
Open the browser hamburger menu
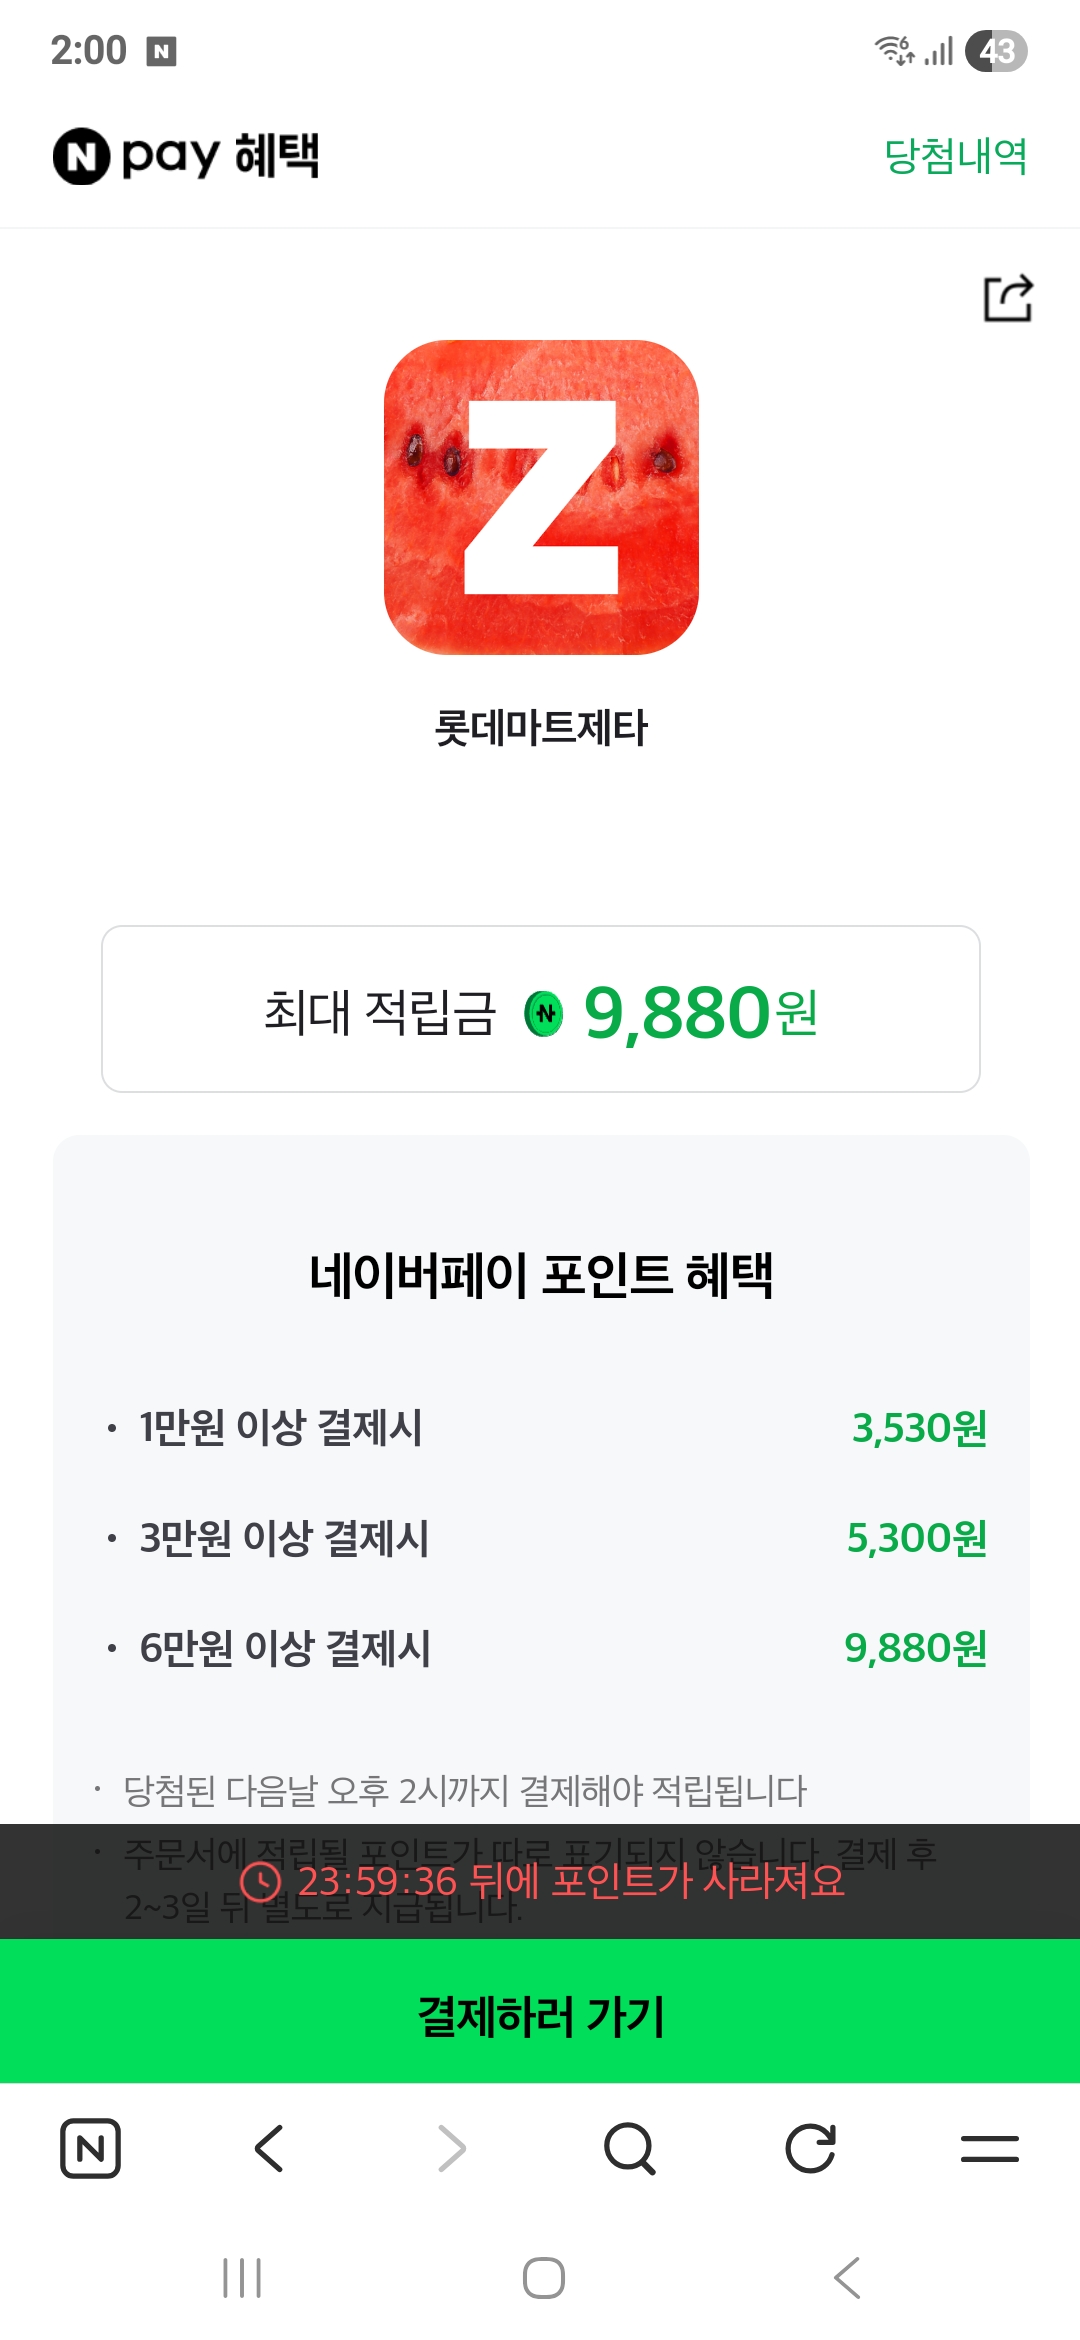[x=990, y=2148]
